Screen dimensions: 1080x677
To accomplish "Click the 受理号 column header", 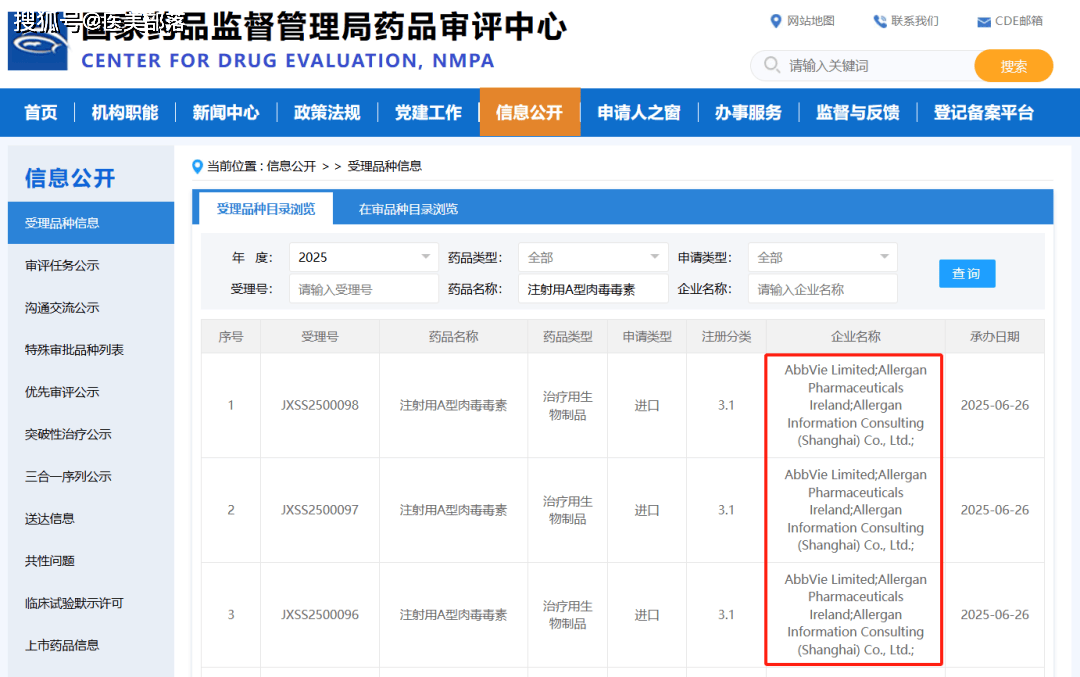I will coord(320,337).
